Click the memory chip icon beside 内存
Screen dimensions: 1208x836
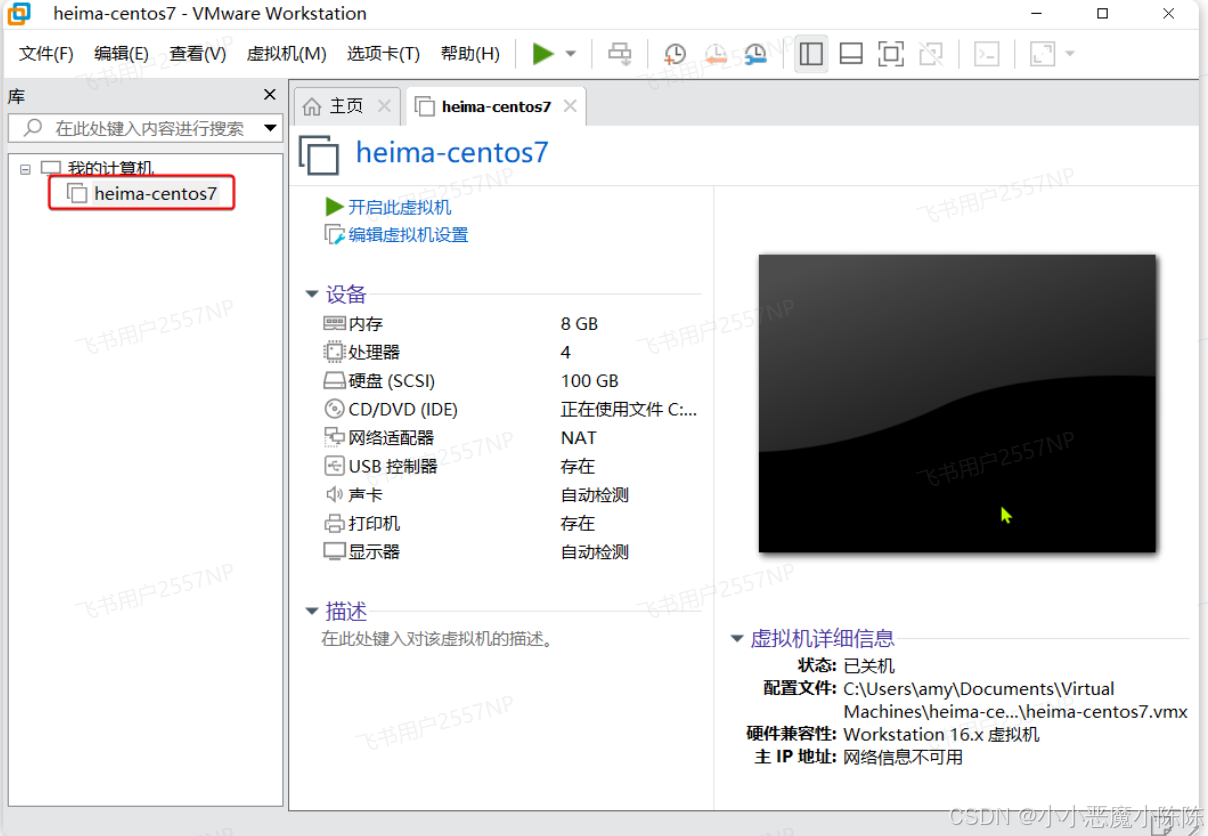point(334,324)
